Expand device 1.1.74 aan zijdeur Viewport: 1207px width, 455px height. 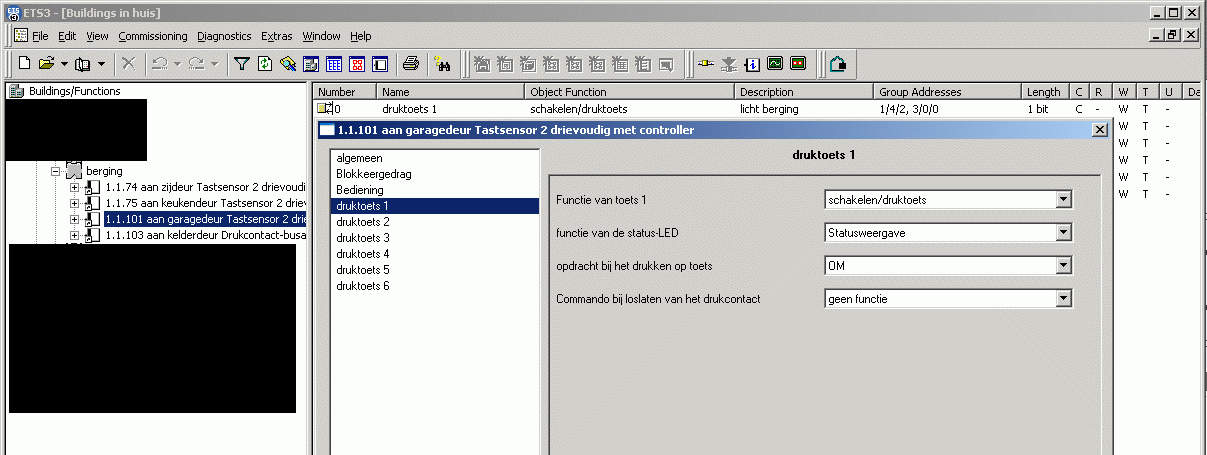point(75,188)
